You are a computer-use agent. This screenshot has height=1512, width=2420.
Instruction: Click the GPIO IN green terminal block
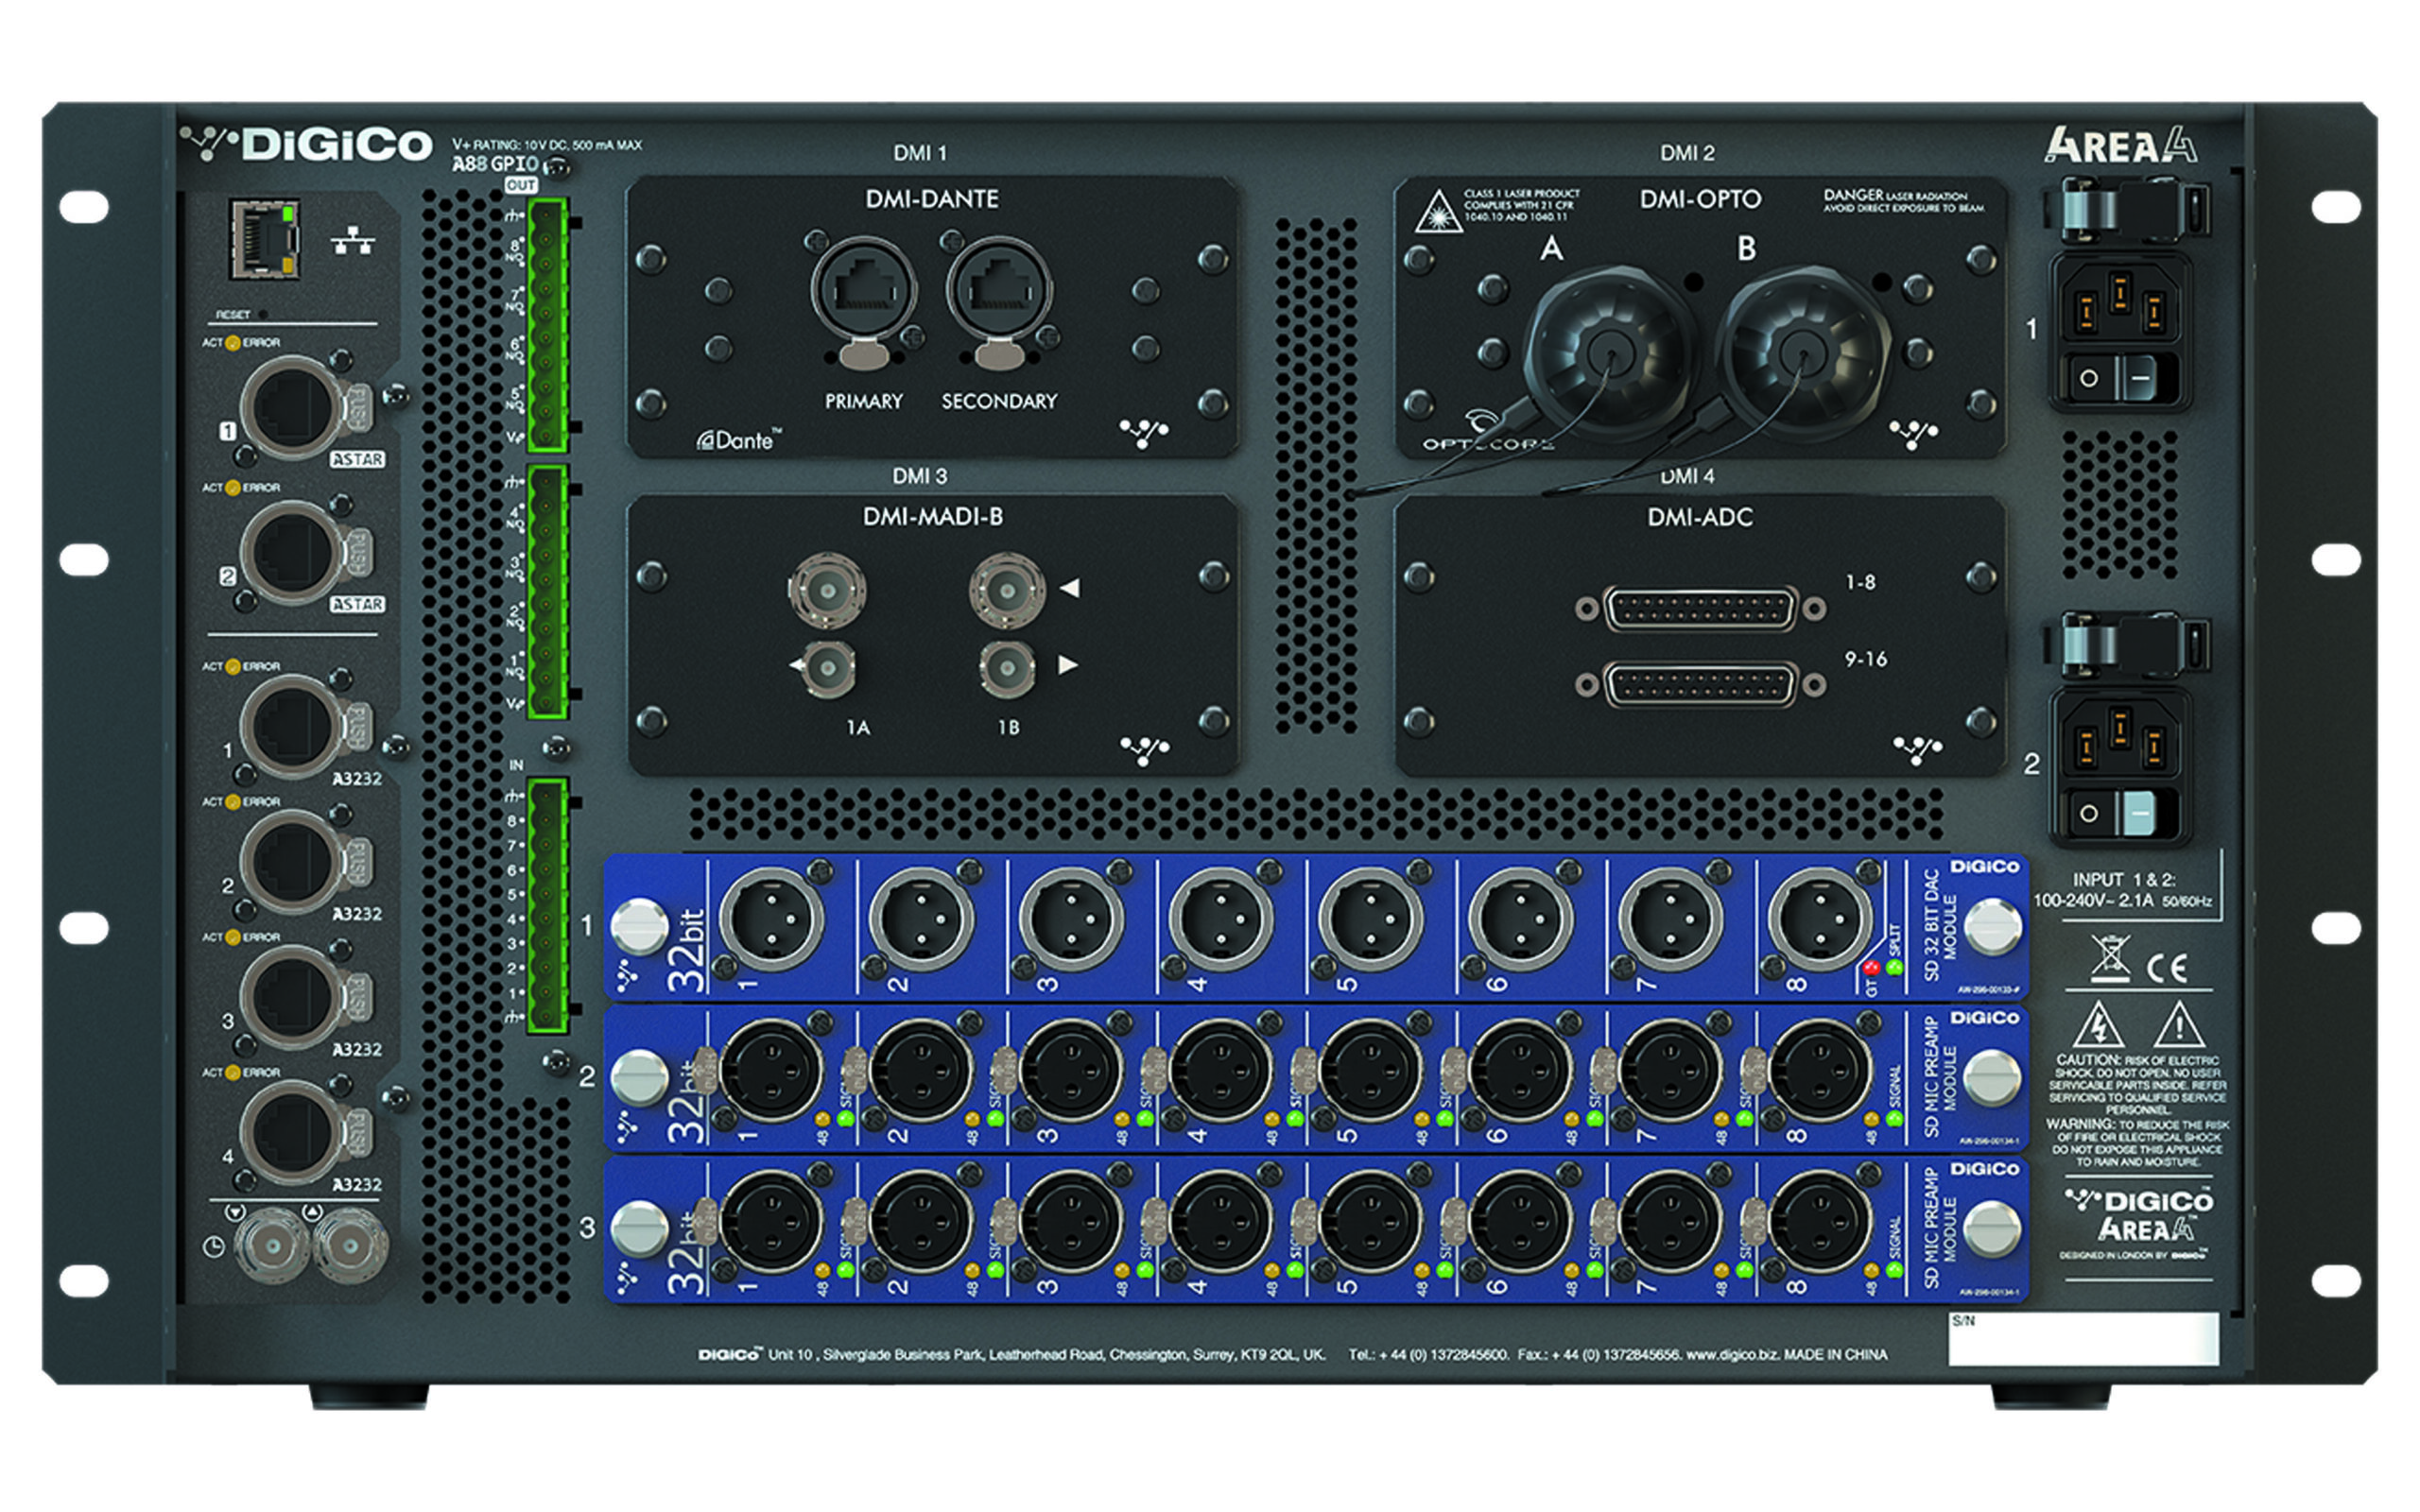[x=548, y=905]
